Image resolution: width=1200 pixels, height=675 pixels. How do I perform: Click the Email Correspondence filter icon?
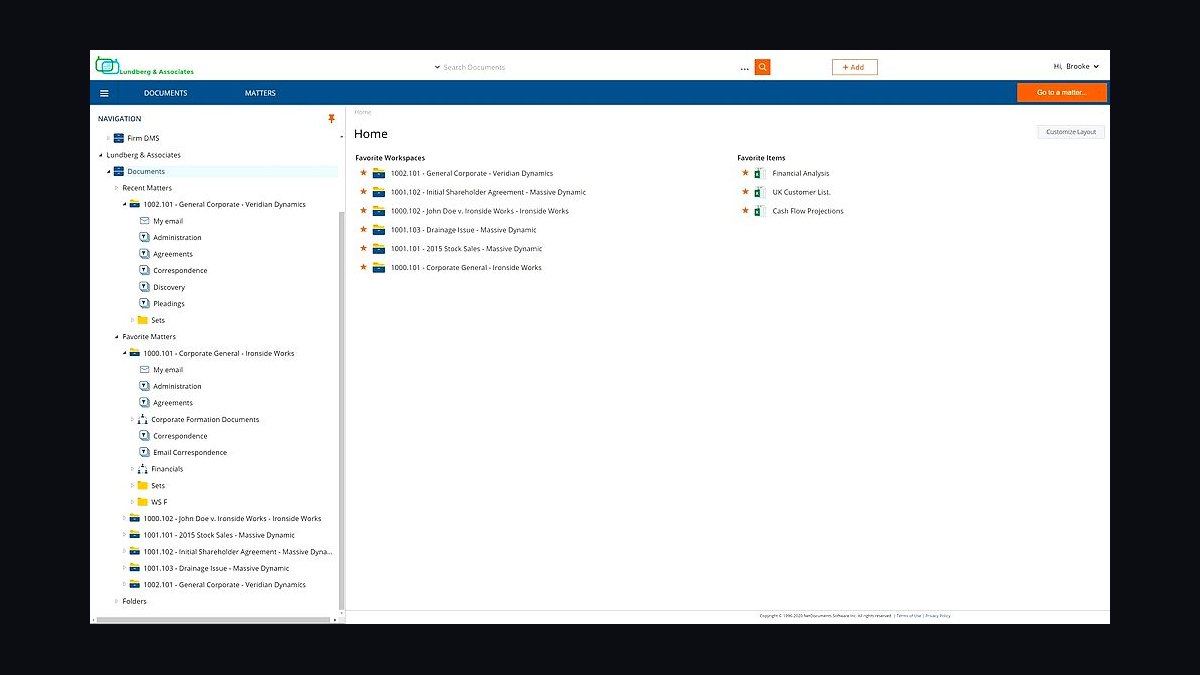tap(144, 453)
